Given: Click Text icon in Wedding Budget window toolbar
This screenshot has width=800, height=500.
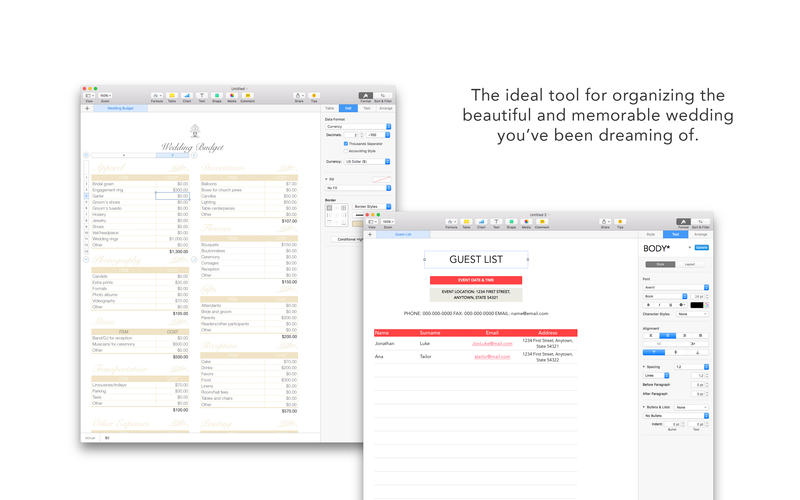Looking at the screenshot, I should coord(202,95).
